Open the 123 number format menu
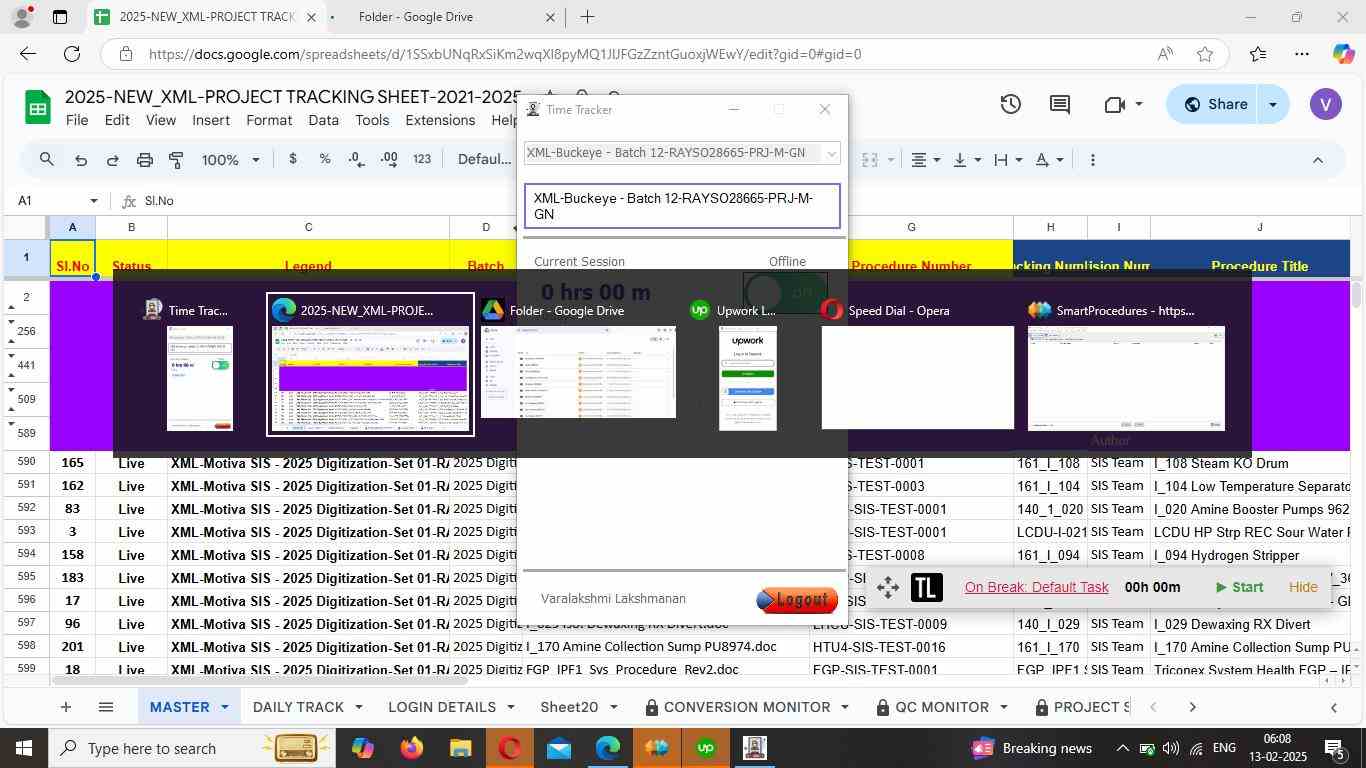This screenshot has width=1366, height=768. coord(422,159)
